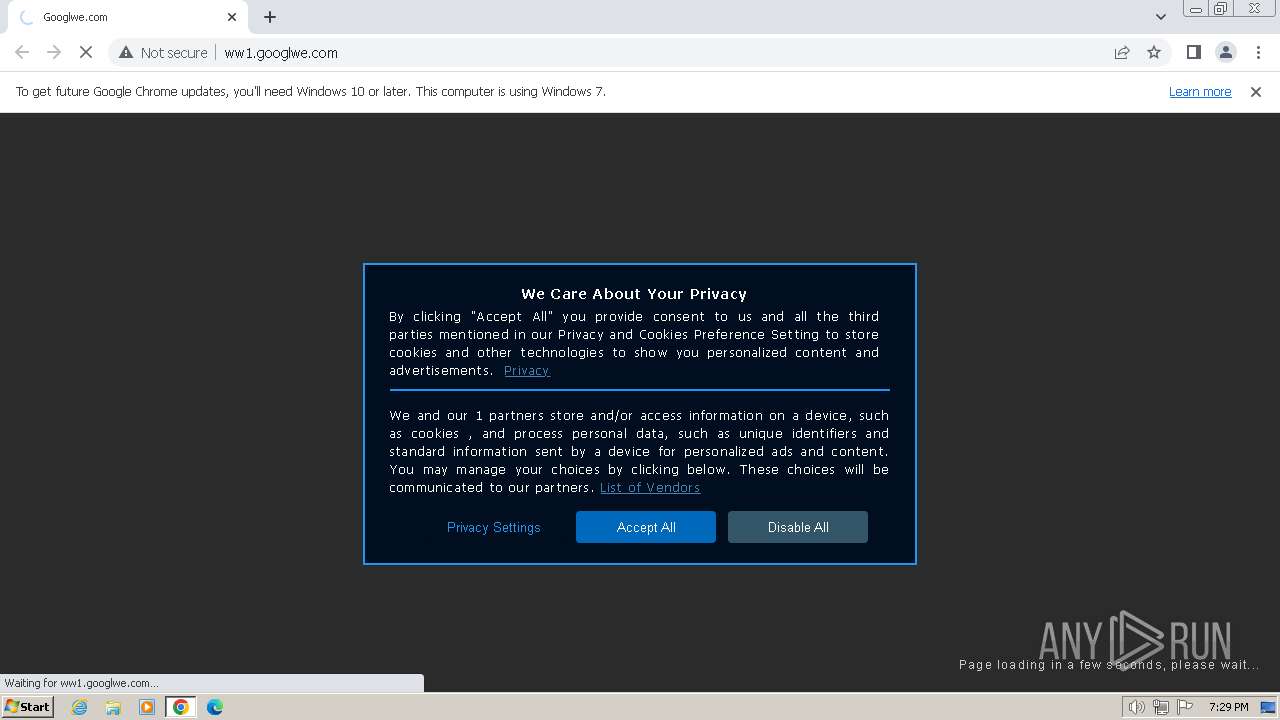Launch Internet Explorer from the taskbar
This screenshot has width=1280, height=720.
pyautogui.click(x=80, y=707)
